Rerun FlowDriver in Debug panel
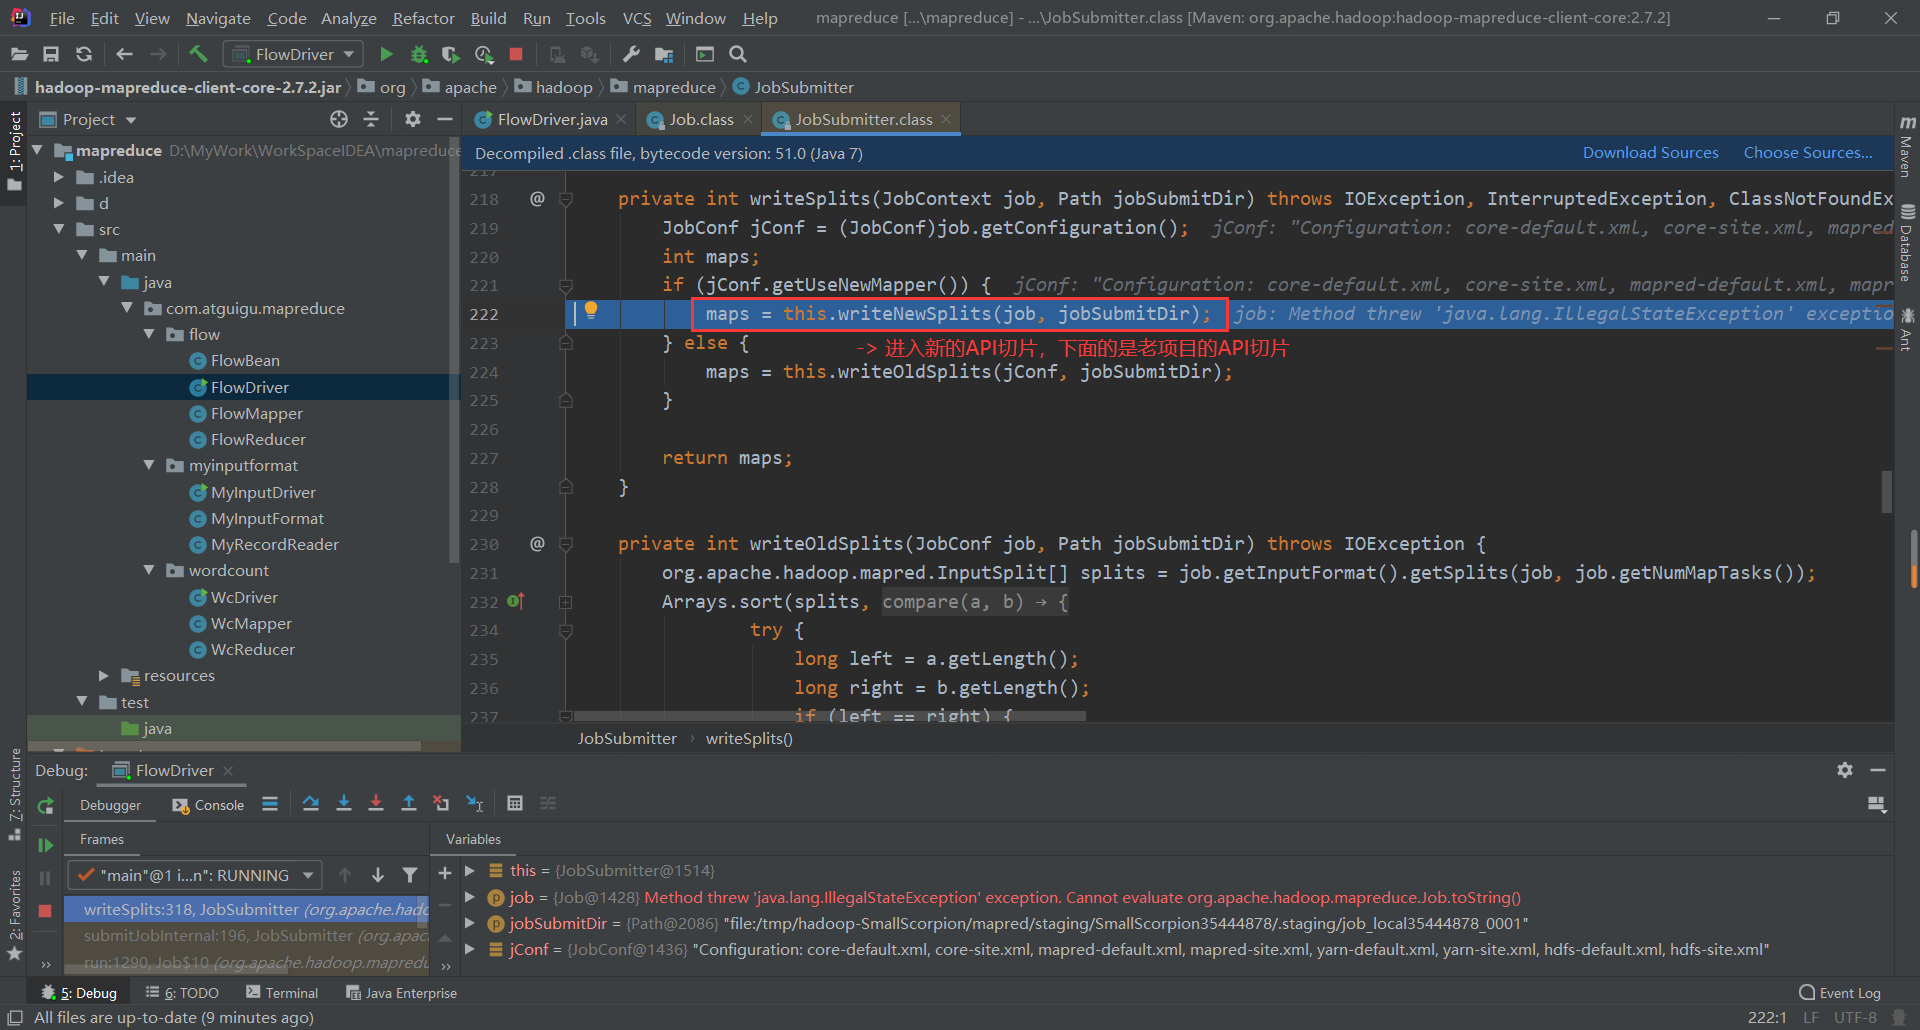 pos(45,806)
